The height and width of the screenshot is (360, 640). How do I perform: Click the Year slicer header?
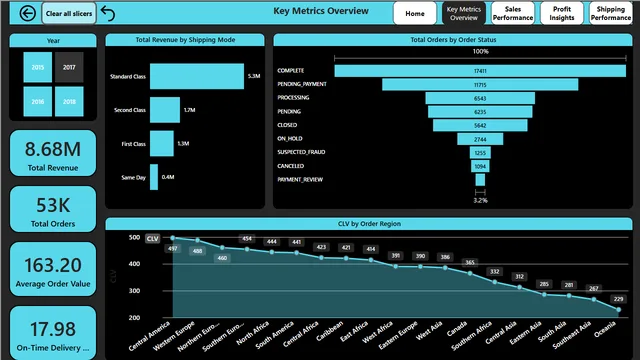pos(53,40)
